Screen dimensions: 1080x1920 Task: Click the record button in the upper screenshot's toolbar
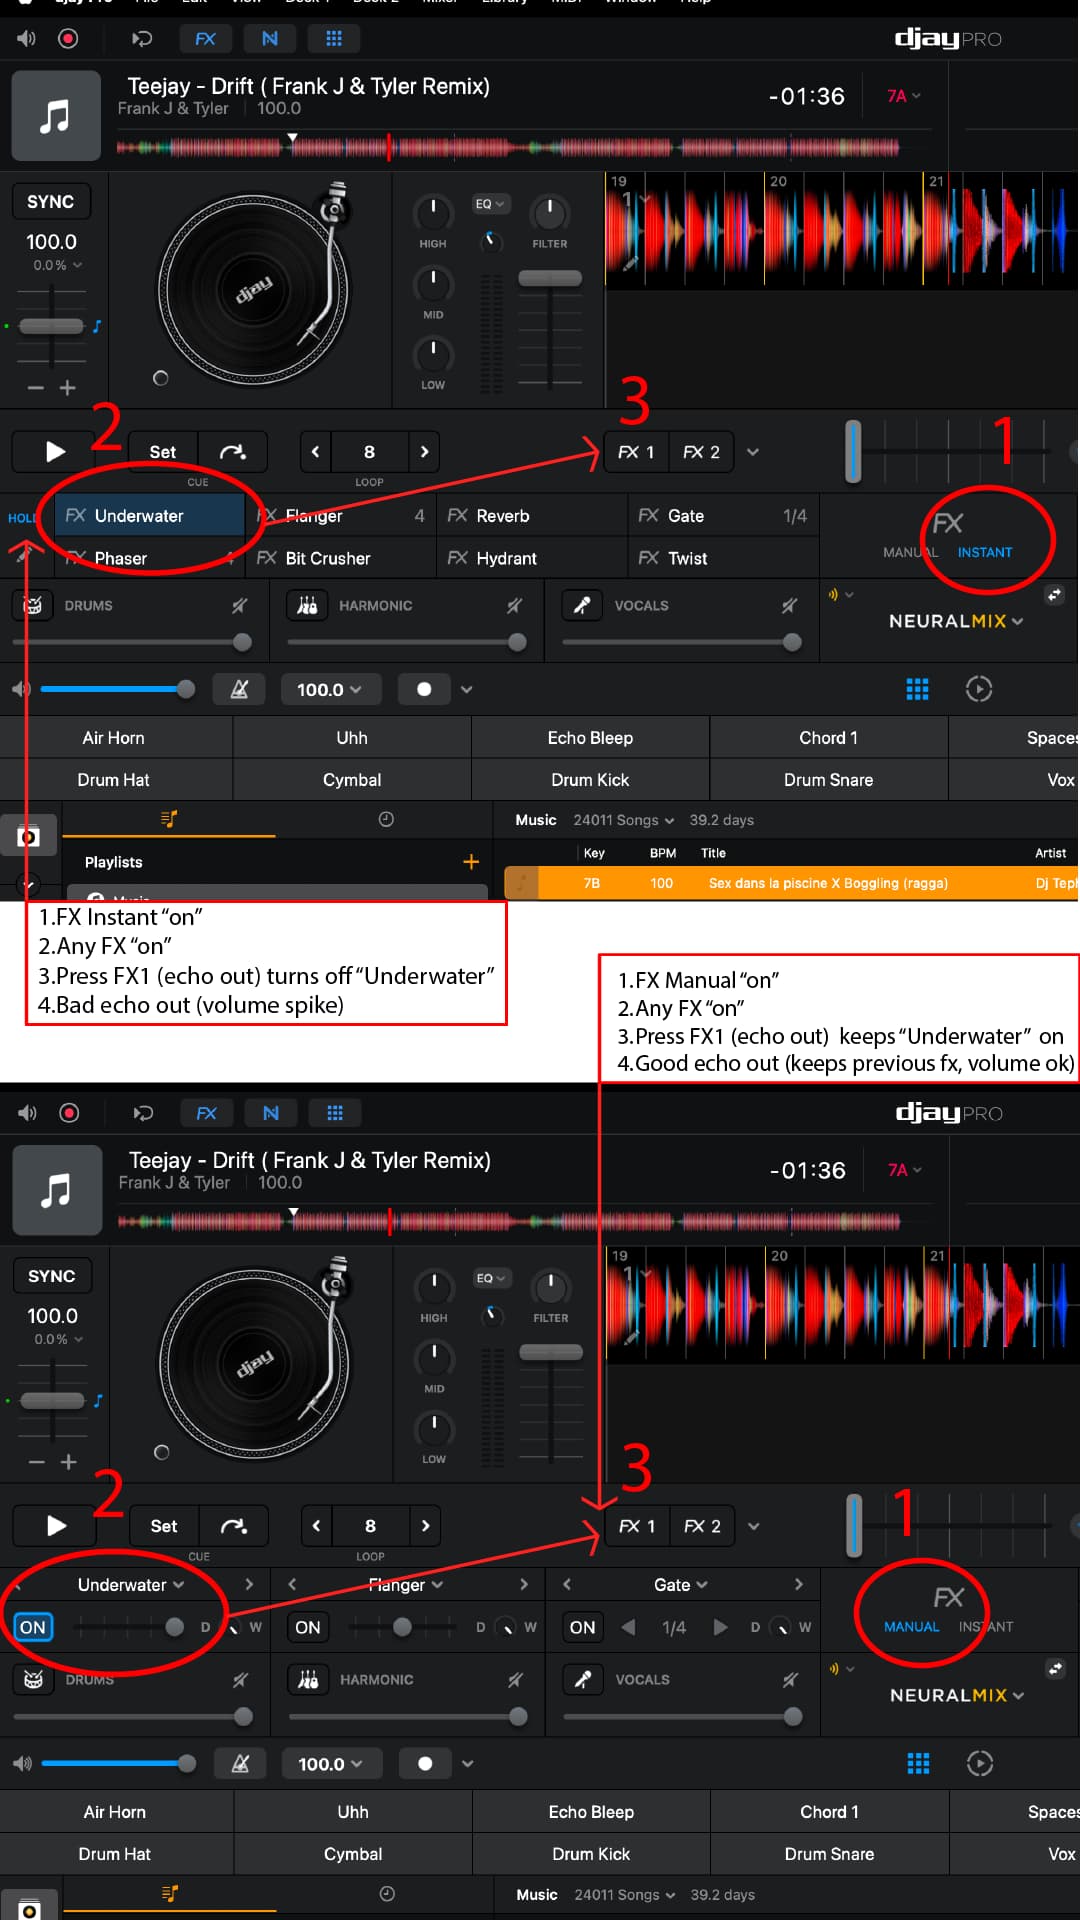coord(68,39)
